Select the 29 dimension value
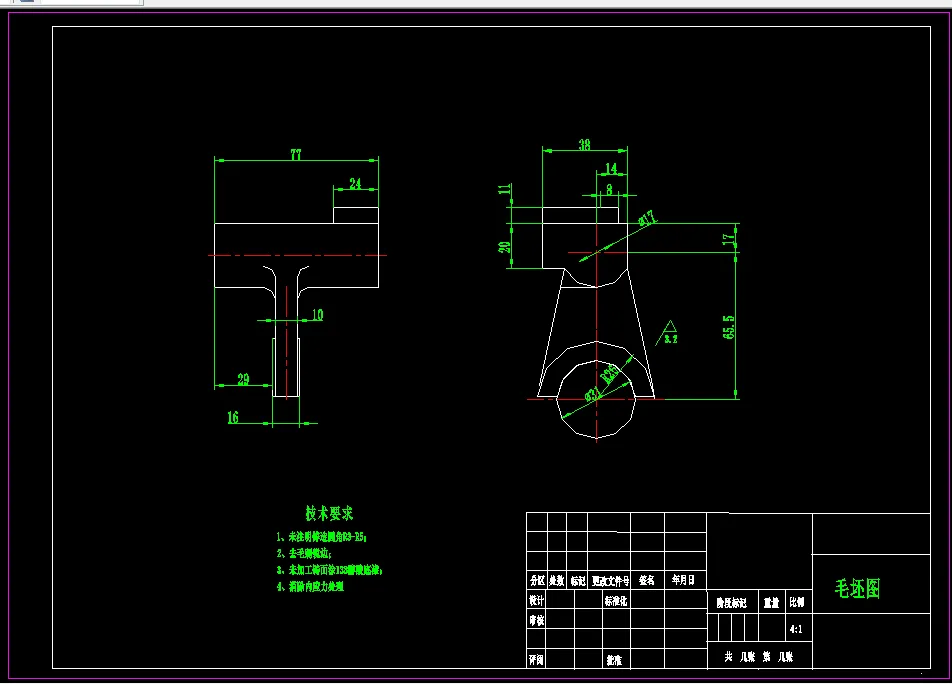The height and width of the screenshot is (684, 952). click(x=243, y=379)
